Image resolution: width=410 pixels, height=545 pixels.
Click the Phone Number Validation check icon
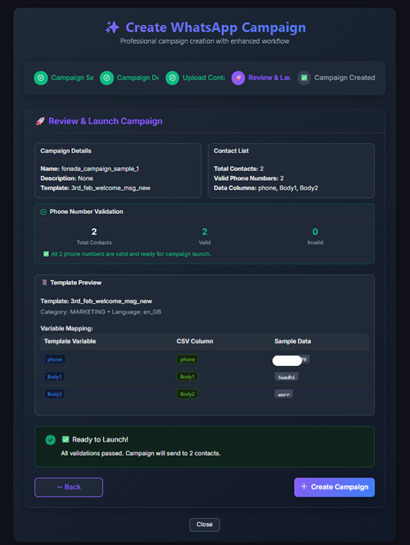click(43, 212)
